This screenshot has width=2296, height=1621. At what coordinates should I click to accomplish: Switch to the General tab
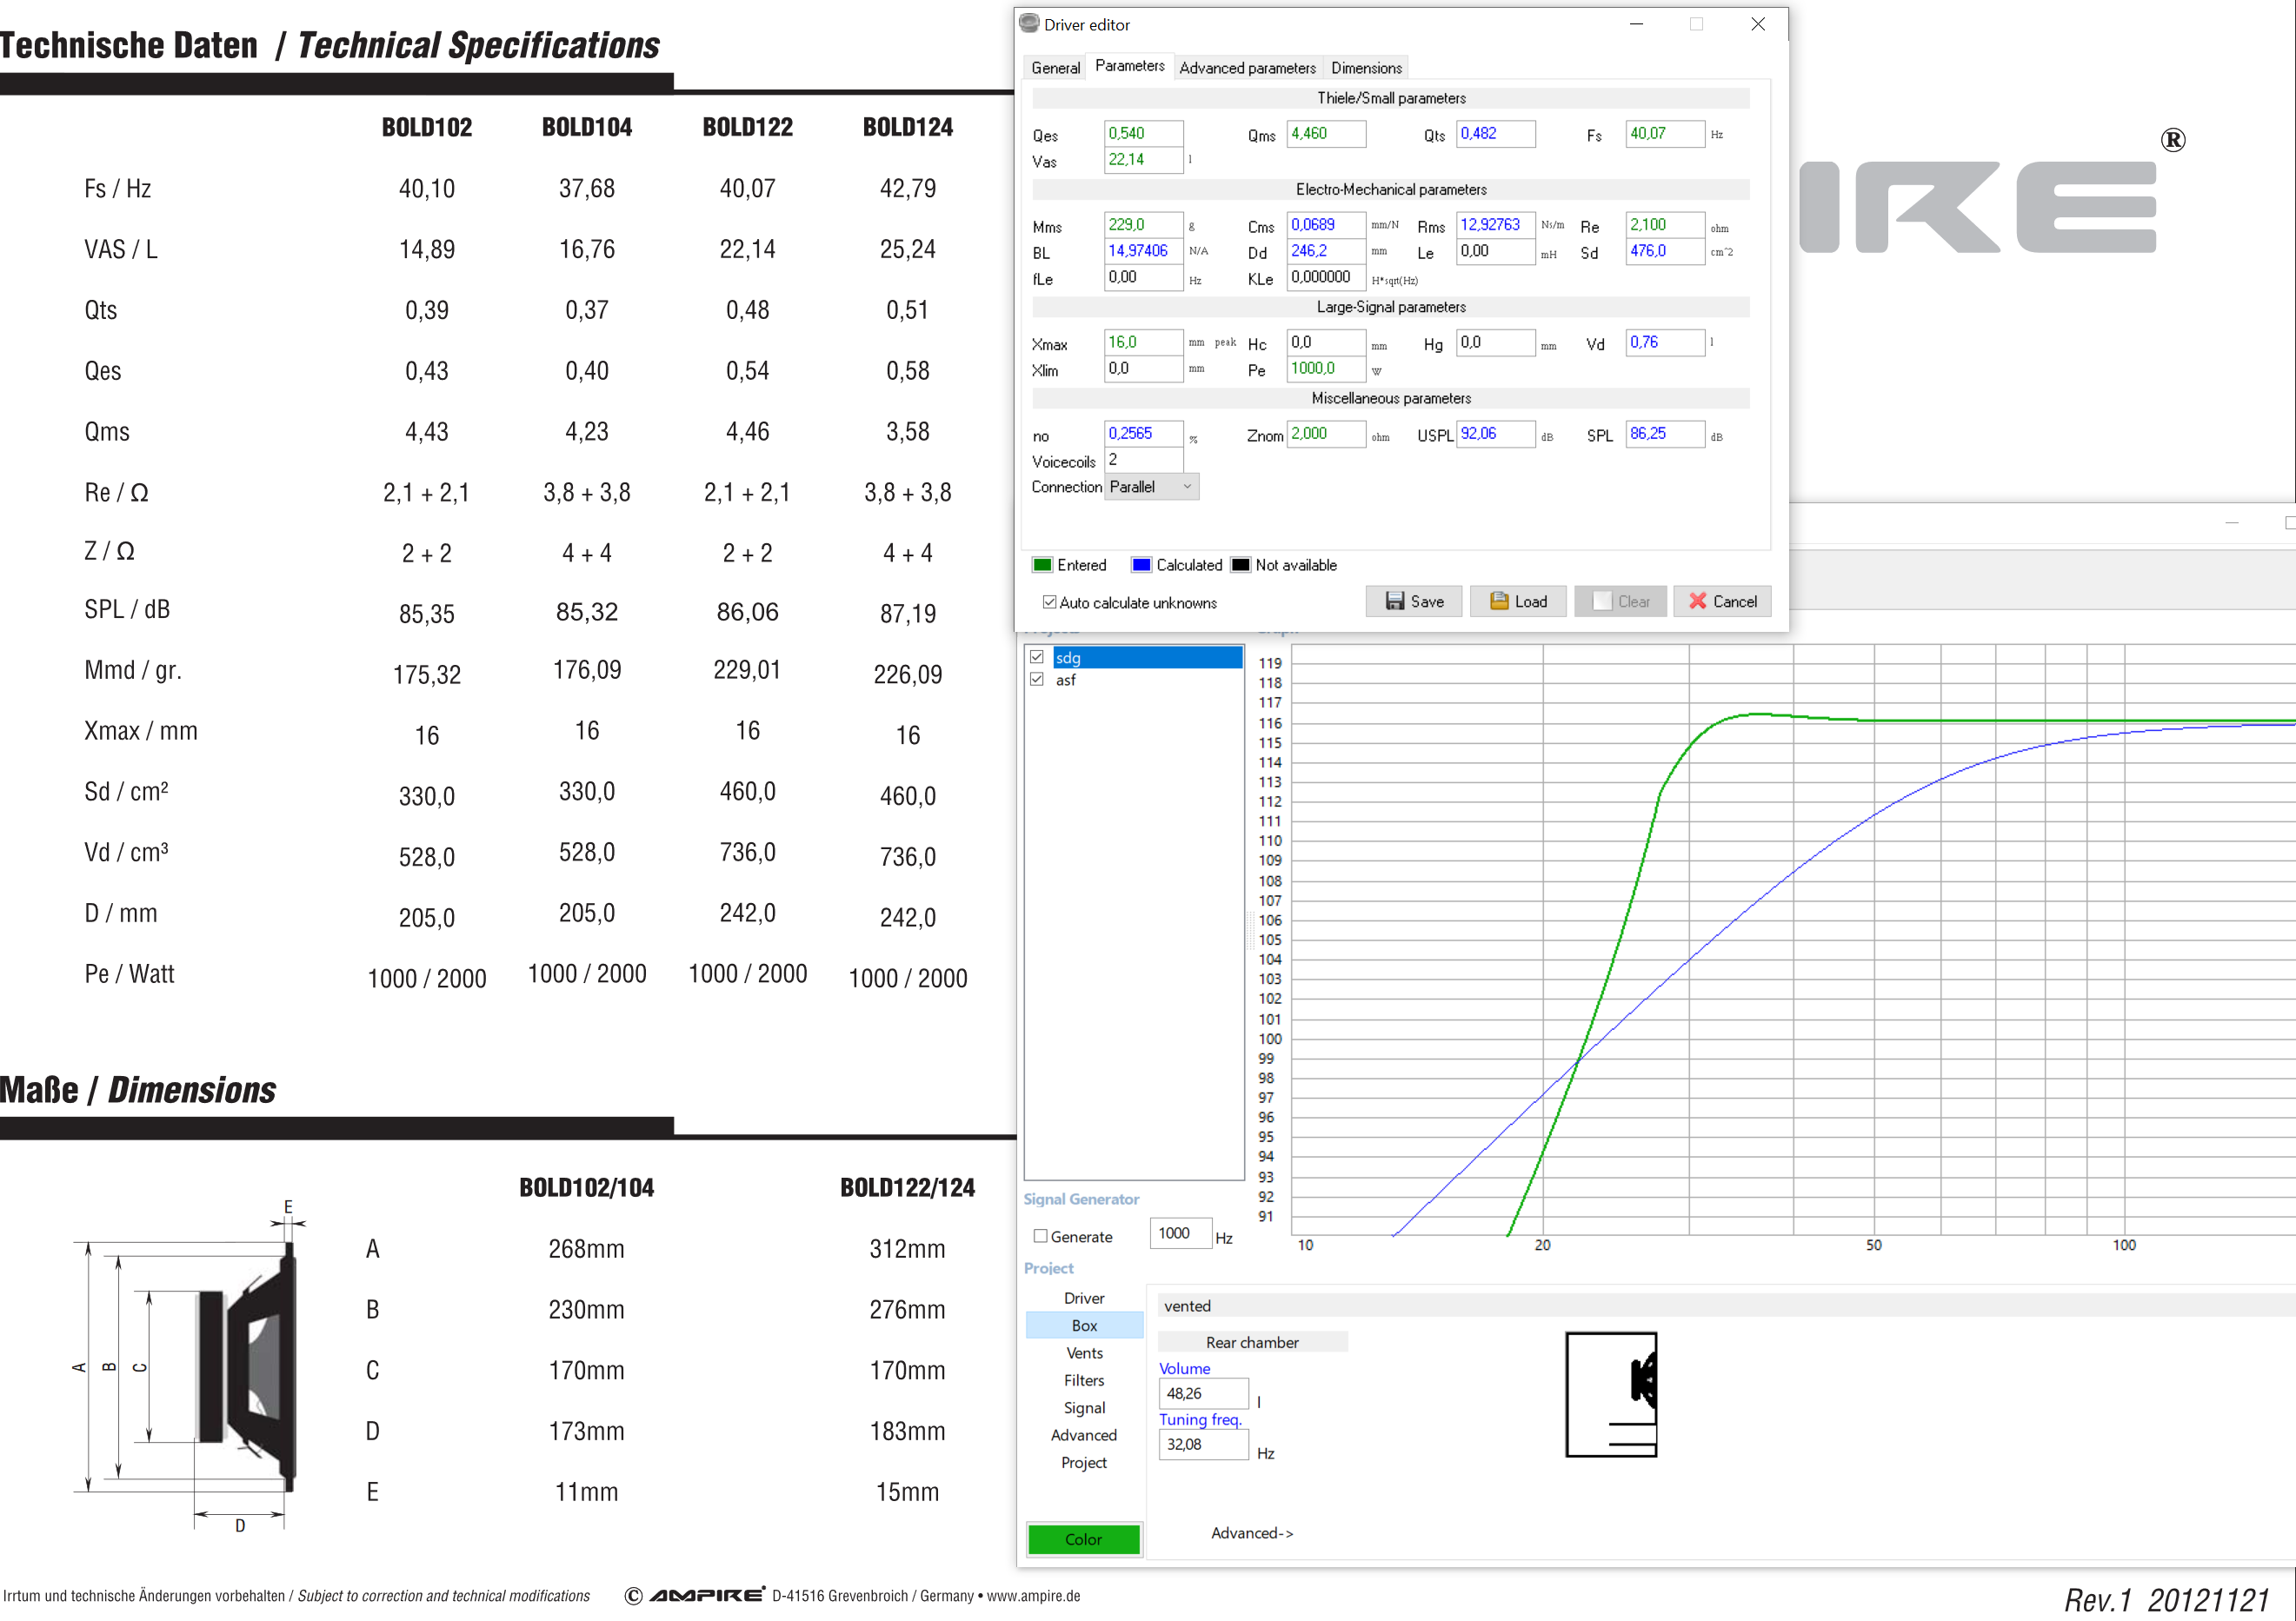click(x=1055, y=68)
